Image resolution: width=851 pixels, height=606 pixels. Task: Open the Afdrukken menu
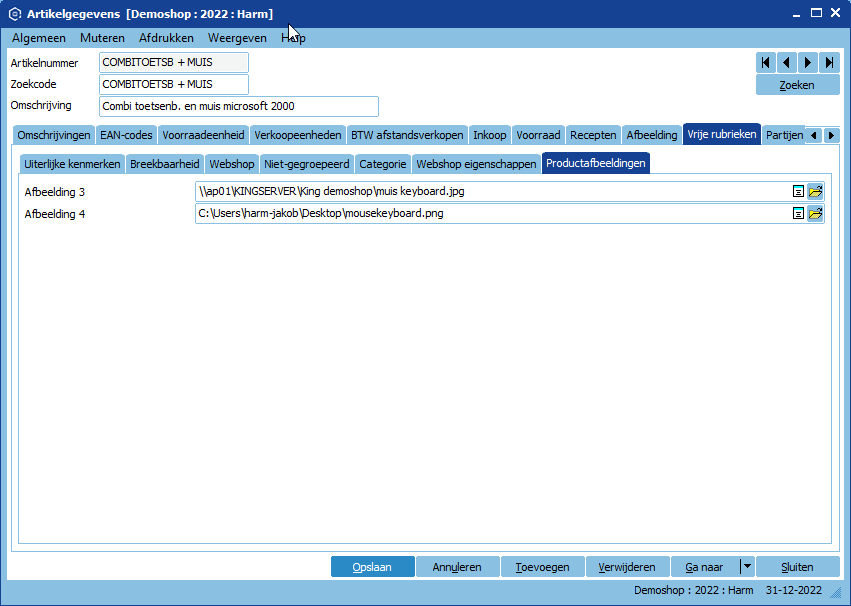point(166,38)
